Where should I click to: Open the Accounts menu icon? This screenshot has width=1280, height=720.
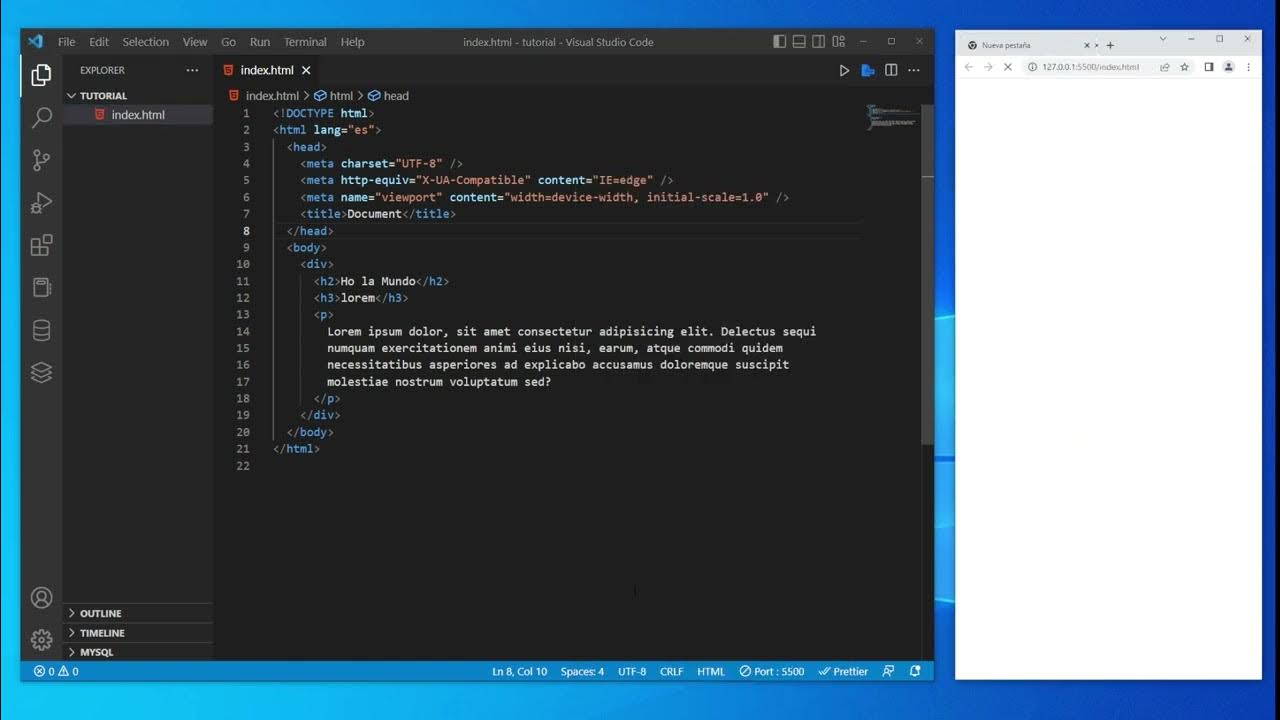tap(41, 598)
